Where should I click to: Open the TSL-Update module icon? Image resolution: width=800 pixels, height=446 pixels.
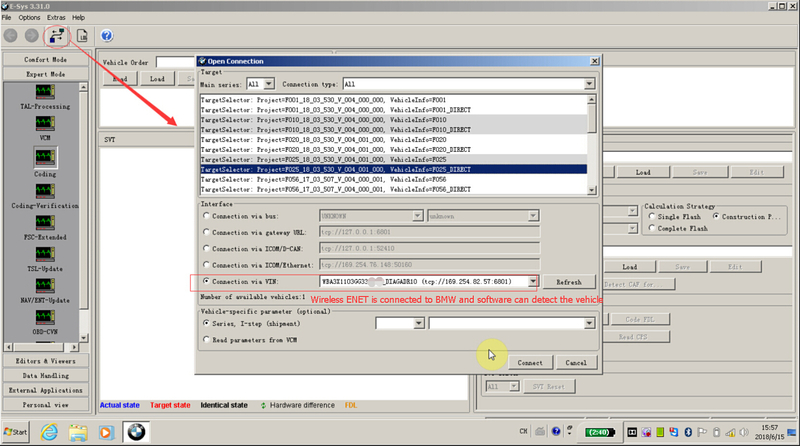click(x=45, y=254)
